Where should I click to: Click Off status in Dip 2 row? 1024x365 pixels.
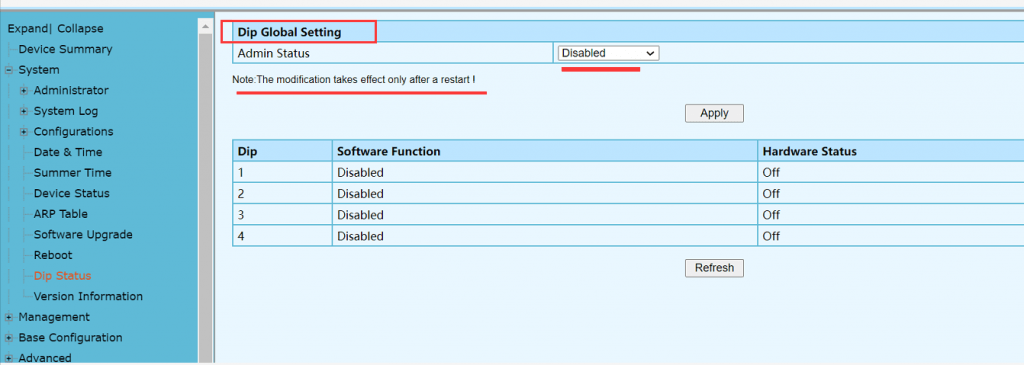click(x=771, y=194)
